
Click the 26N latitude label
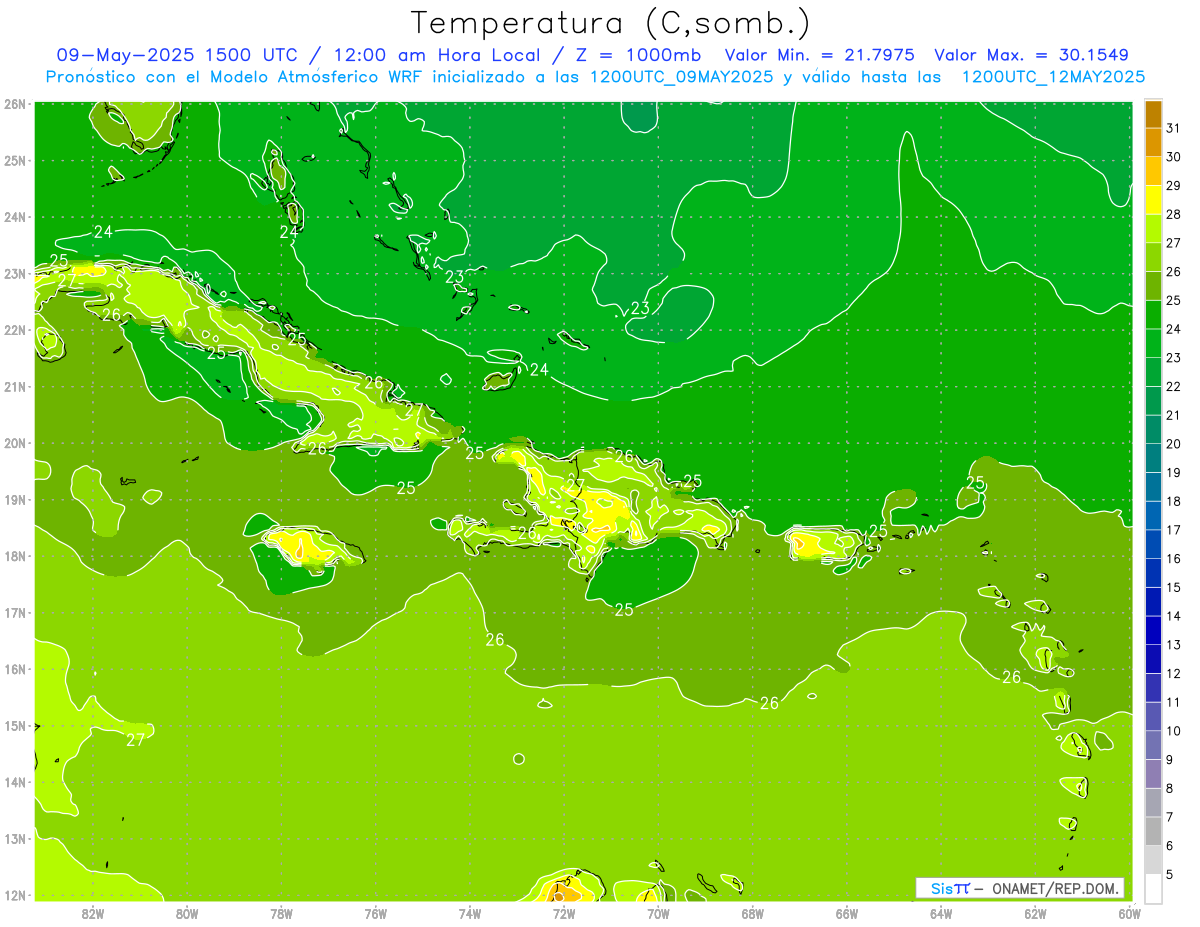(15, 104)
